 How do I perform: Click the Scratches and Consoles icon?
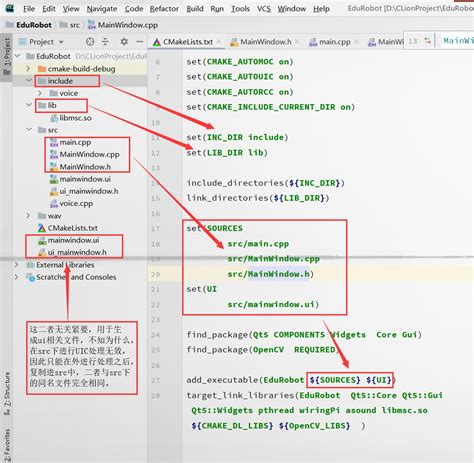click(x=30, y=277)
